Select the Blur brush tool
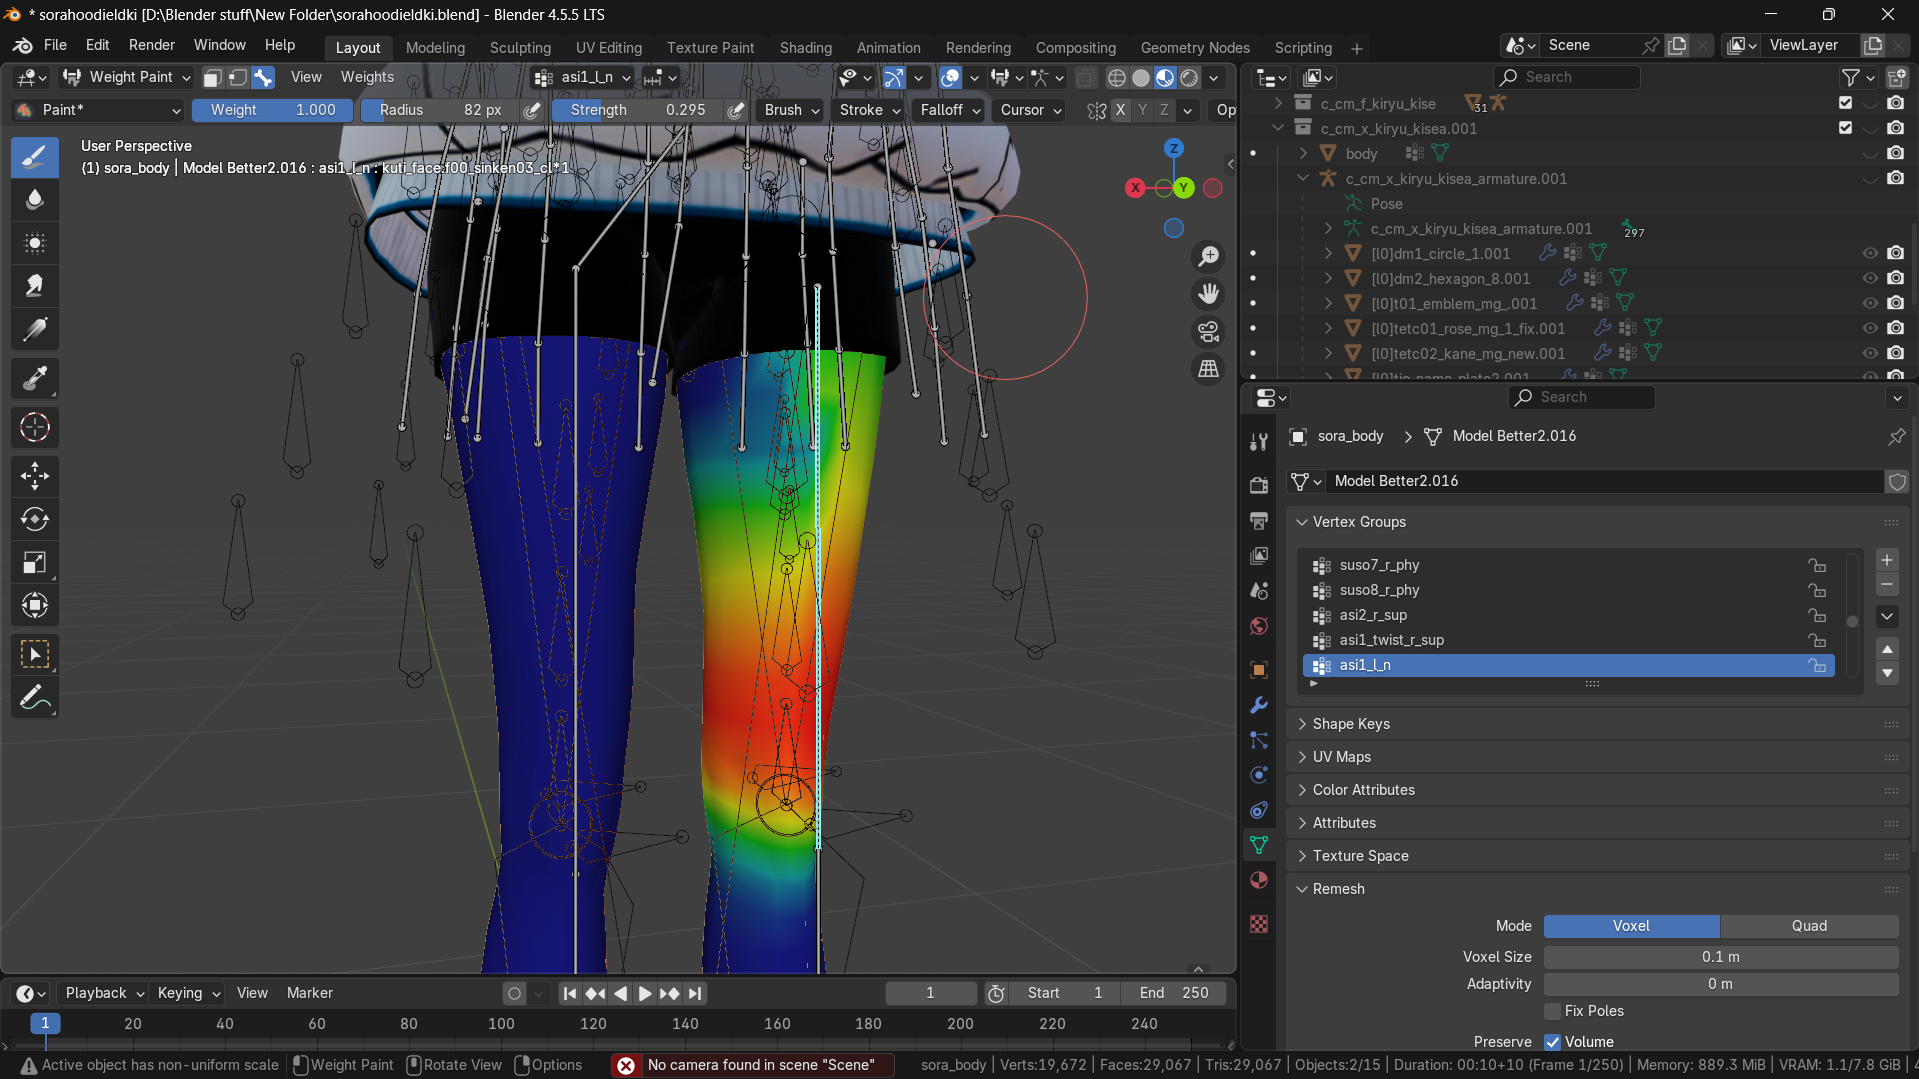1919x1079 pixels. (35, 200)
